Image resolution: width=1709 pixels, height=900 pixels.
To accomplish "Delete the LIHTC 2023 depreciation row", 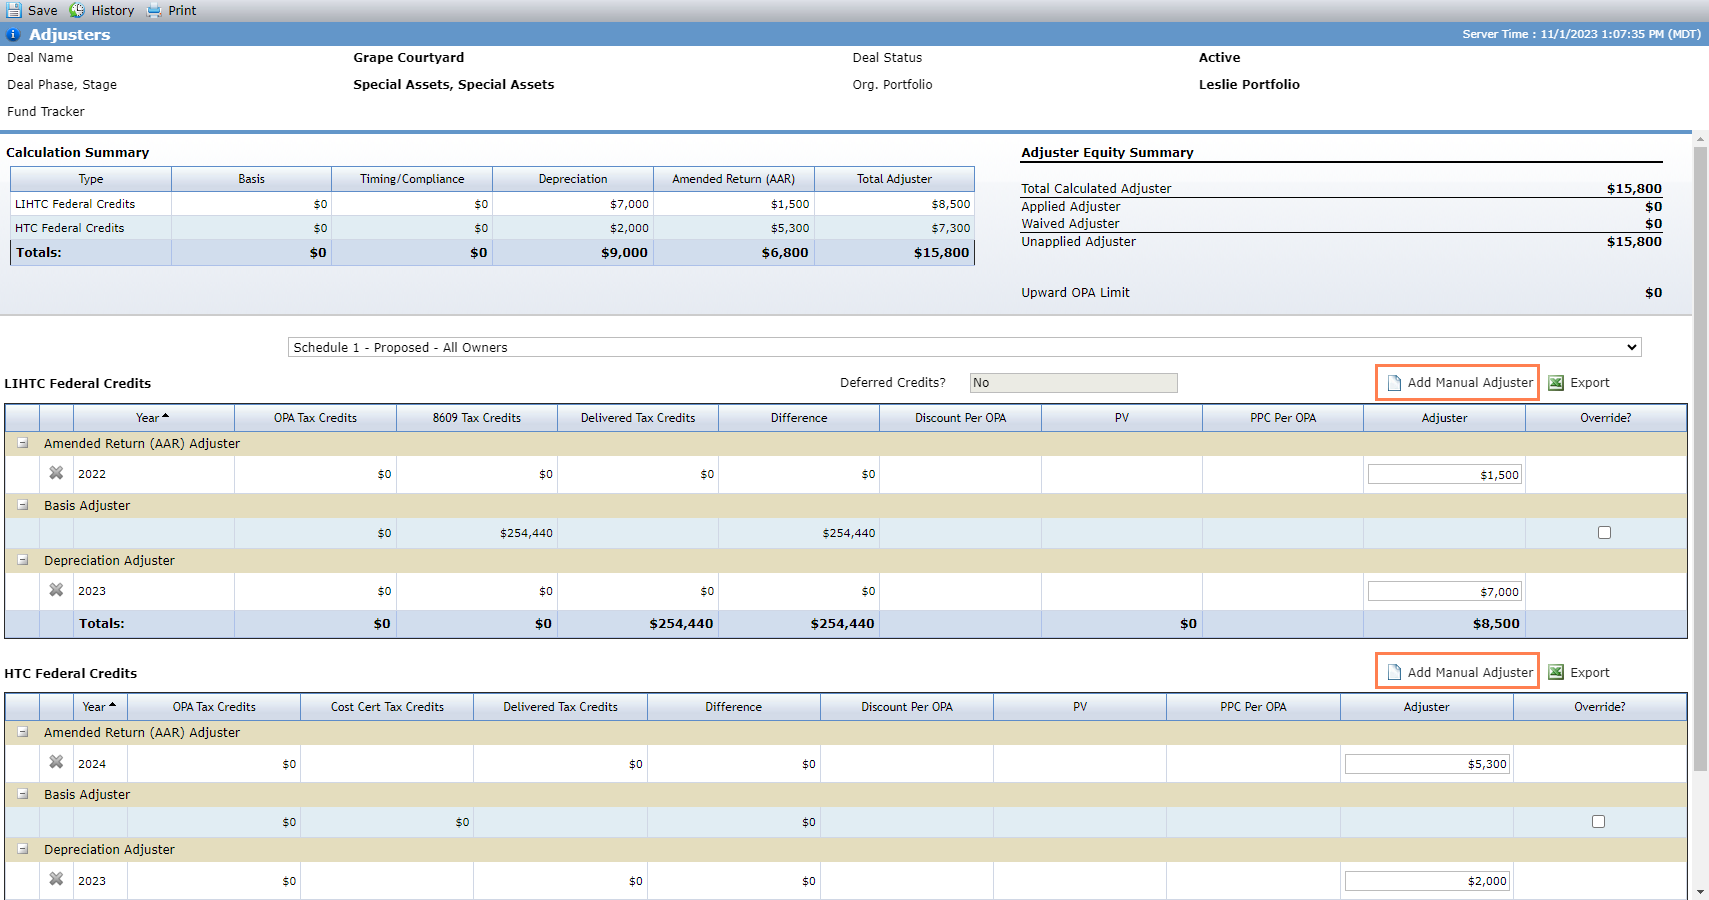I will (56, 590).
